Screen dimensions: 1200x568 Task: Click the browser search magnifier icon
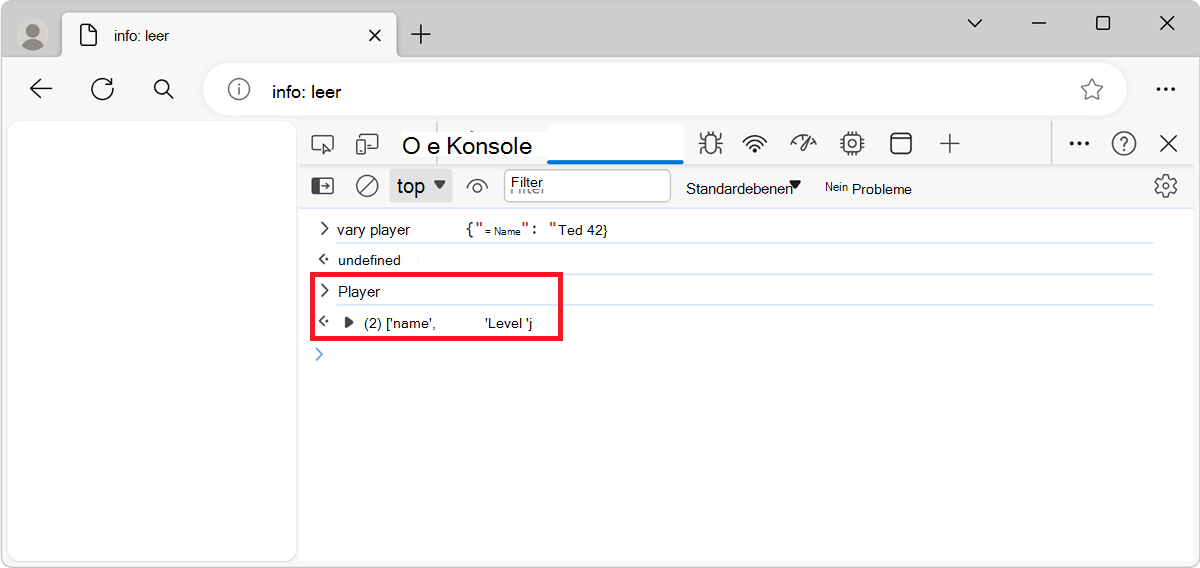164,90
